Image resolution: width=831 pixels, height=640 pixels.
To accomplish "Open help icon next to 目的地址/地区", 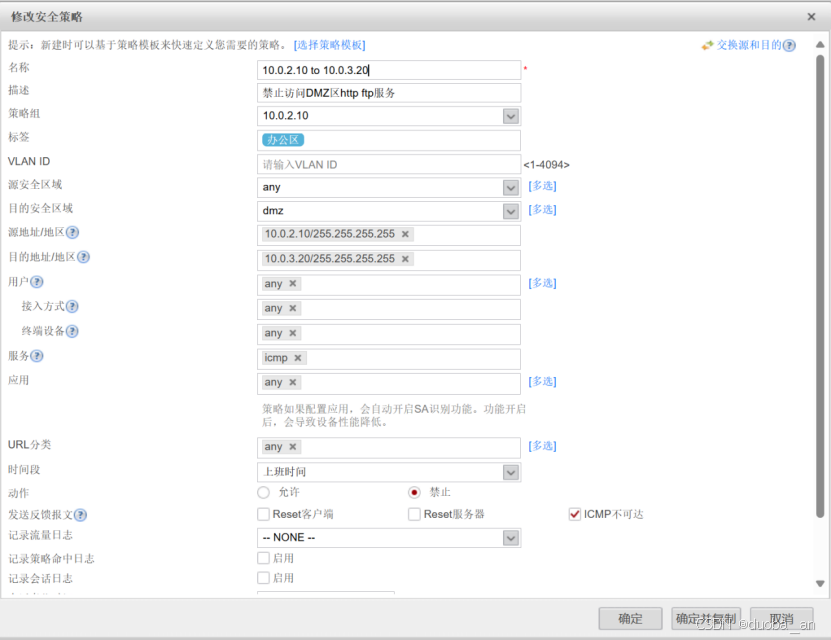I will click(83, 257).
